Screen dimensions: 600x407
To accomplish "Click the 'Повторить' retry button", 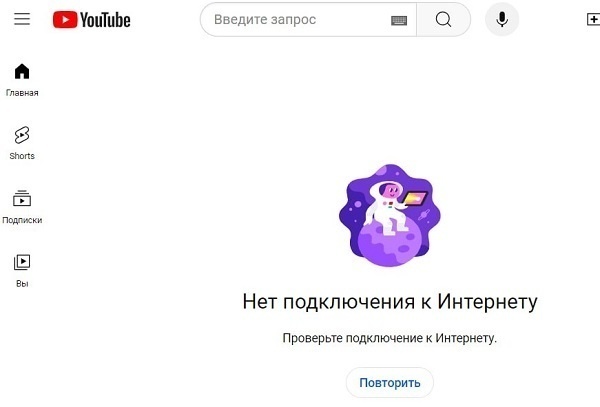I will (390, 383).
